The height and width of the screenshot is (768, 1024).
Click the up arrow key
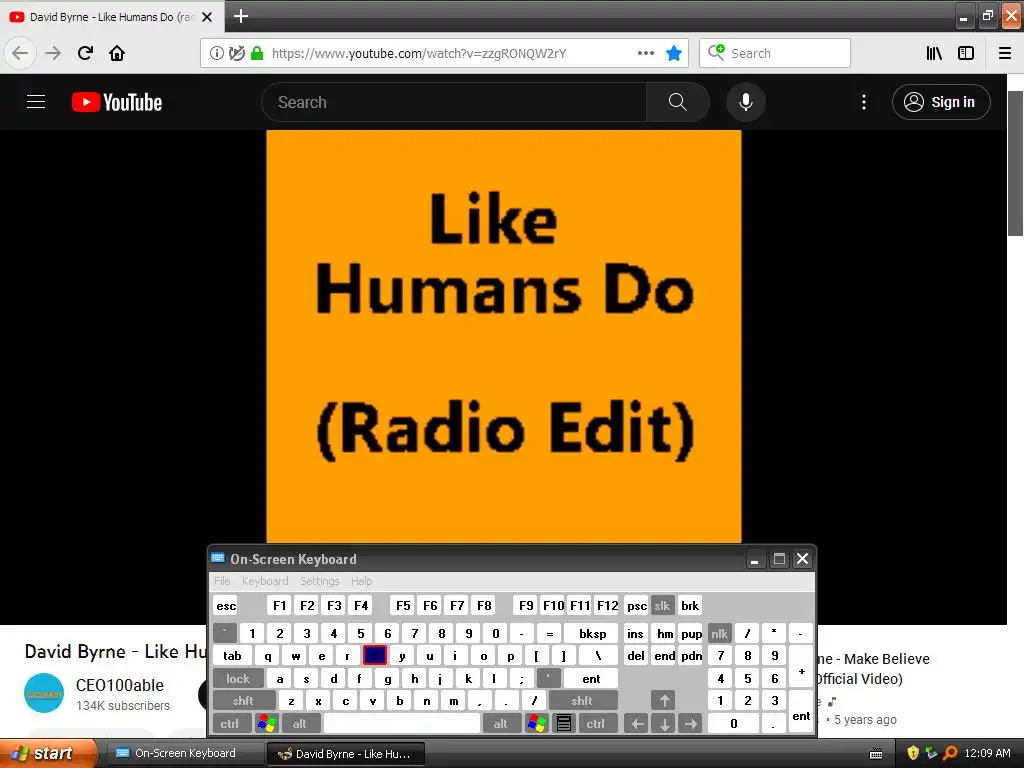[664, 701]
